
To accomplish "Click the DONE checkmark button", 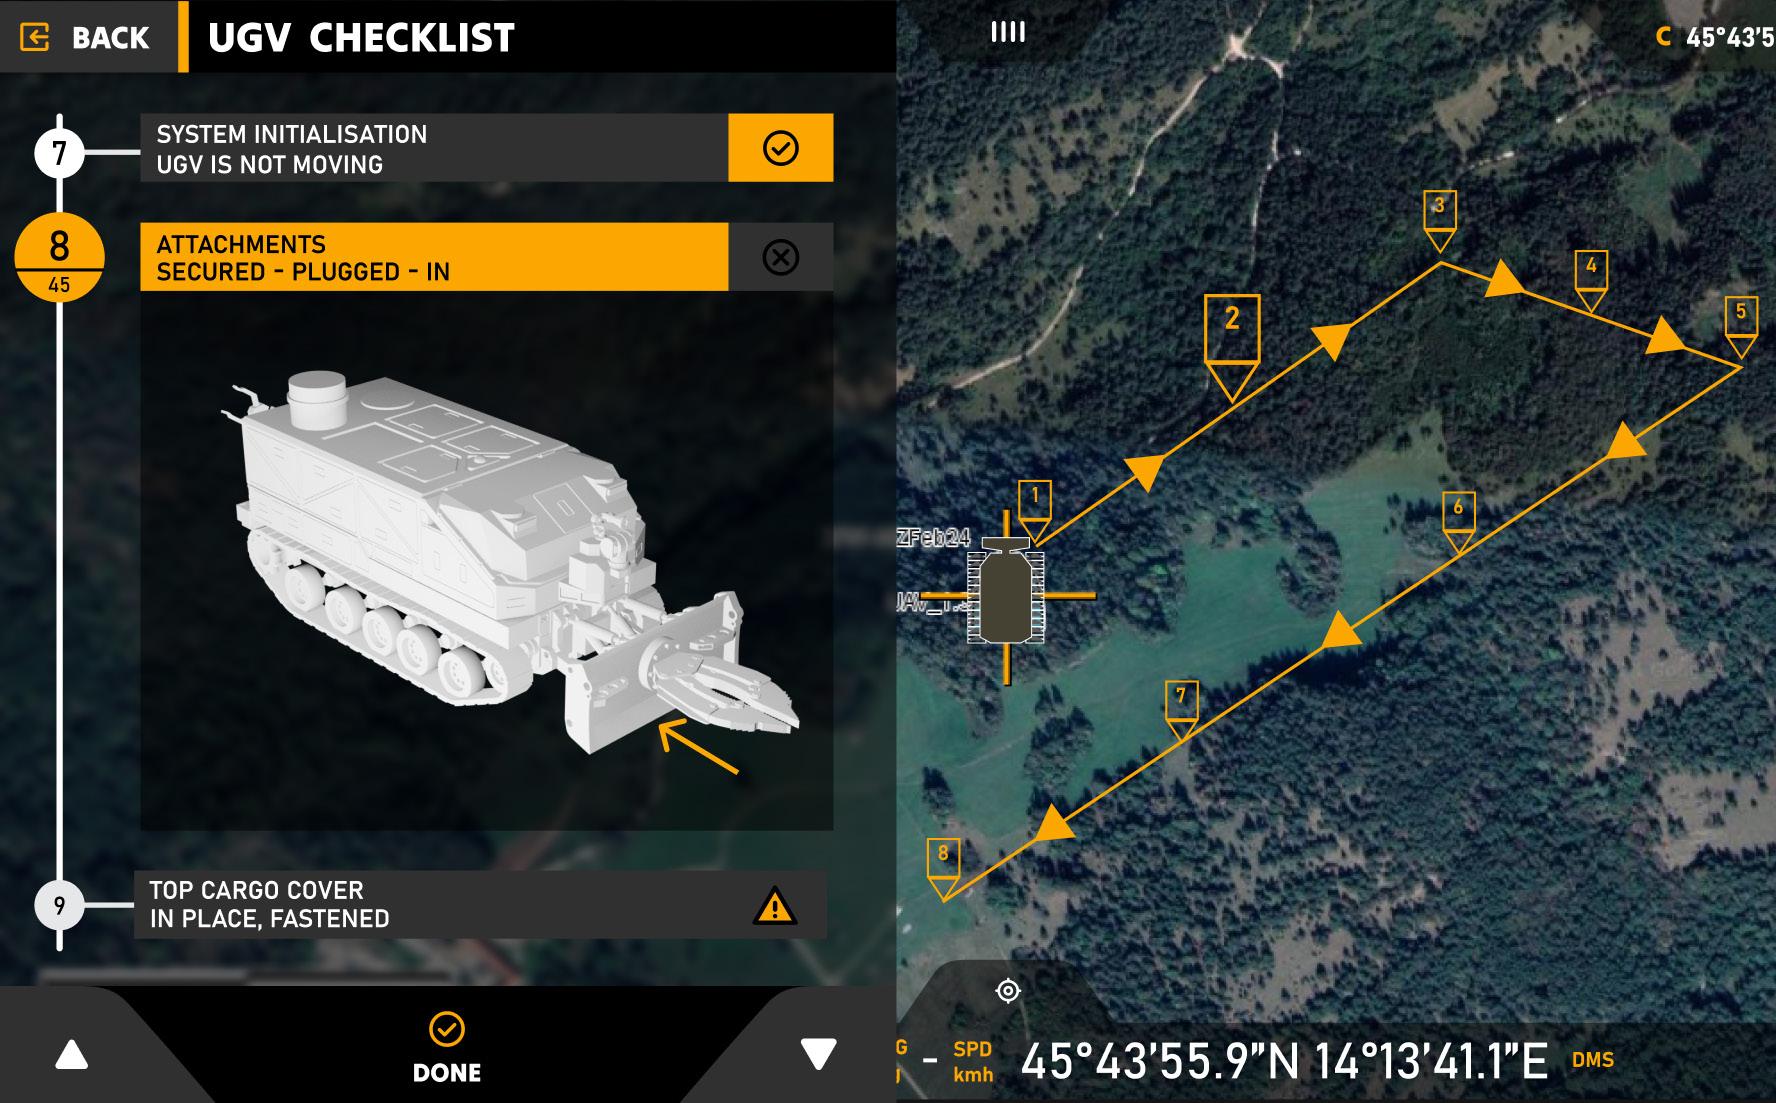I will 447,1047.
